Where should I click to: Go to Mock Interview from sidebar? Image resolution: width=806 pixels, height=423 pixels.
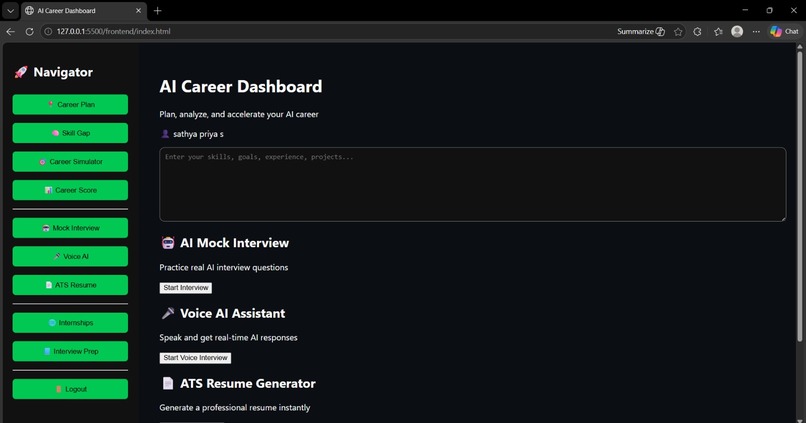[x=70, y=228]
